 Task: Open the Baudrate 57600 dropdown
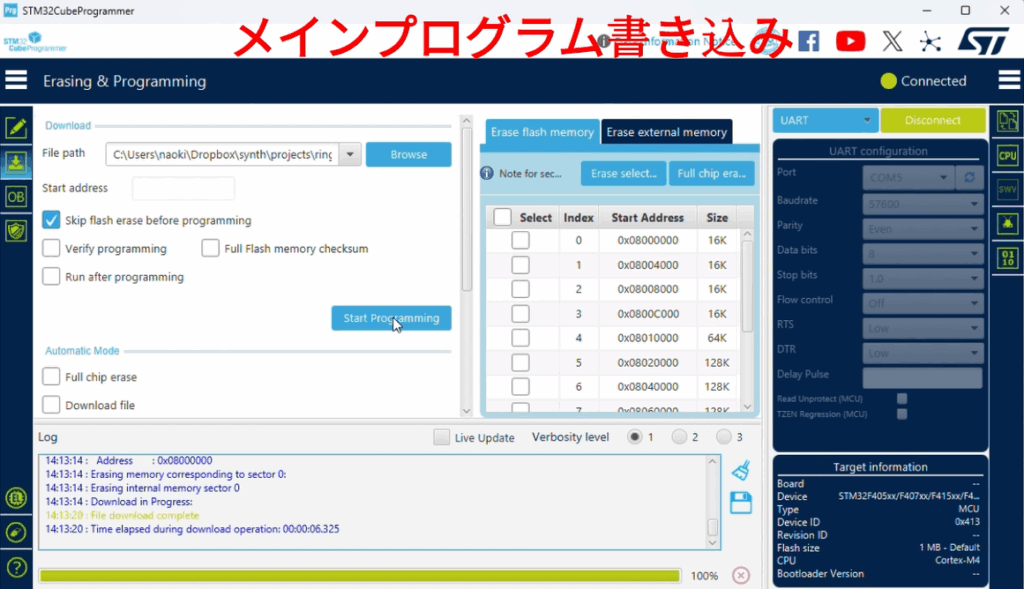[x=922, y=204]
